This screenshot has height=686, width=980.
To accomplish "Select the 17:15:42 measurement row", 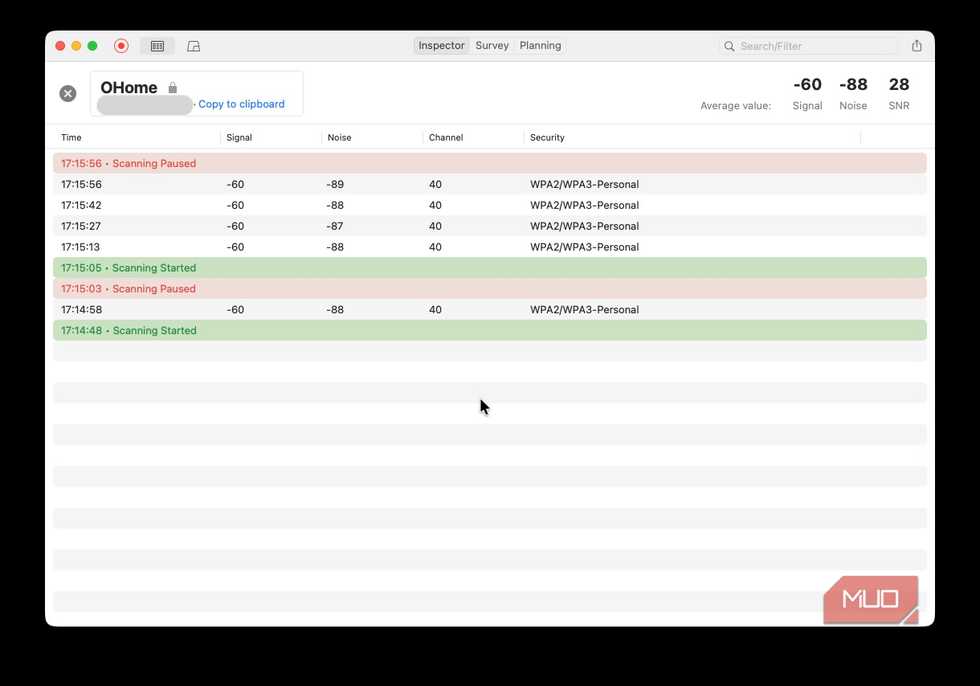I will point(489,205).
